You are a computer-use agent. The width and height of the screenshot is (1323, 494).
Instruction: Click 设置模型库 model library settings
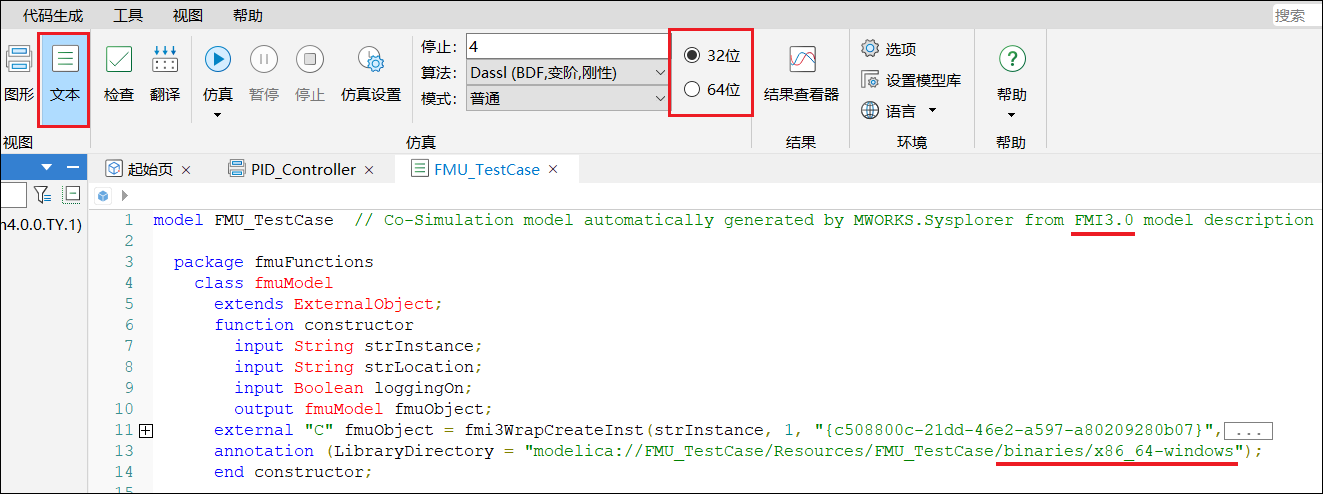[911, 80]
